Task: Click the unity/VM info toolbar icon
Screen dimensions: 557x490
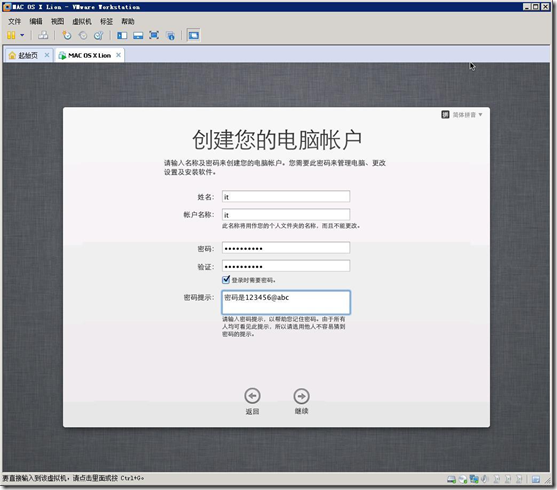Action: (171, 35)
